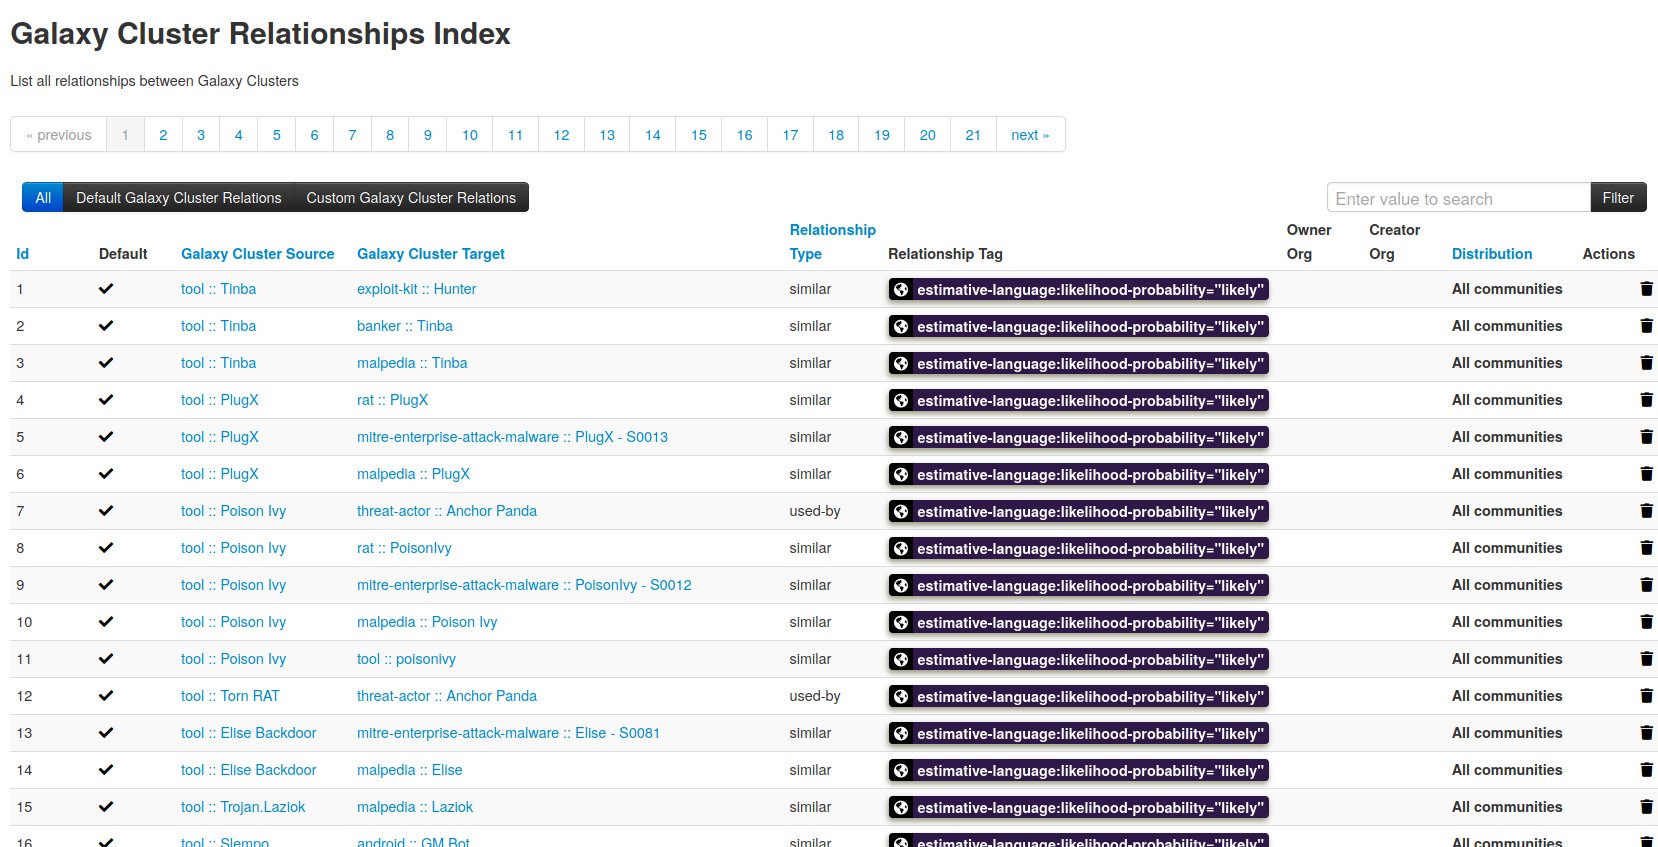This screenshot has height=847, width=1658.
Task: Remove row 13 using trash icon
Action: (1646, 733)
